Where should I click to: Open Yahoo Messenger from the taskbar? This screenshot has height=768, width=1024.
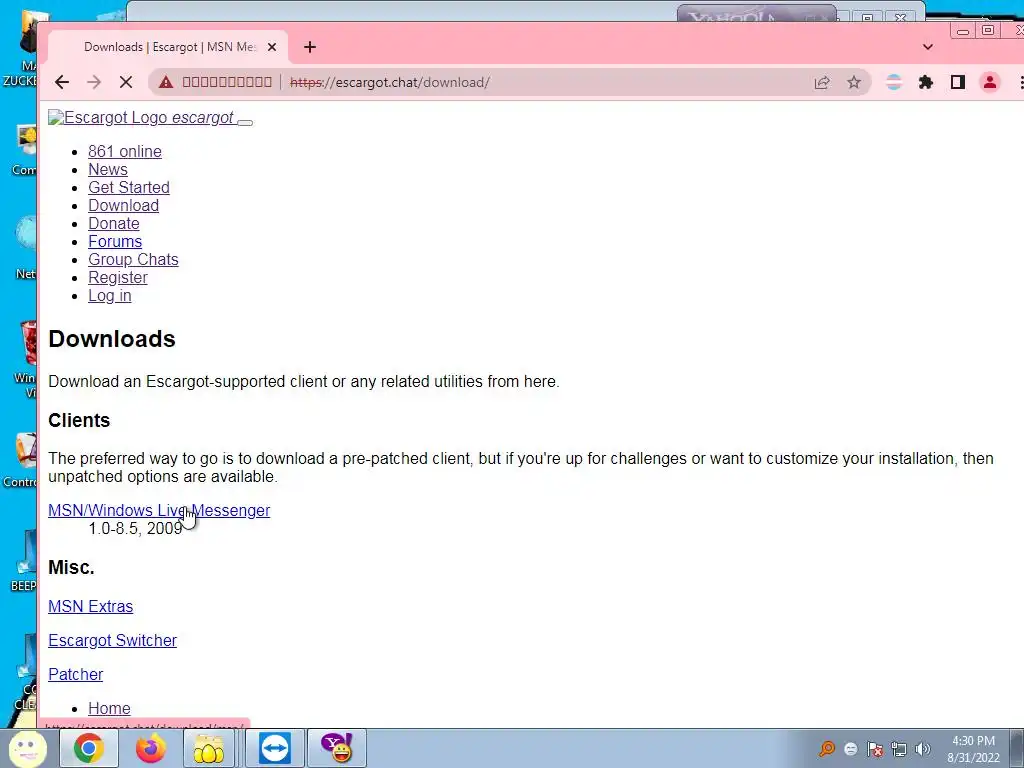click(337, 748)
